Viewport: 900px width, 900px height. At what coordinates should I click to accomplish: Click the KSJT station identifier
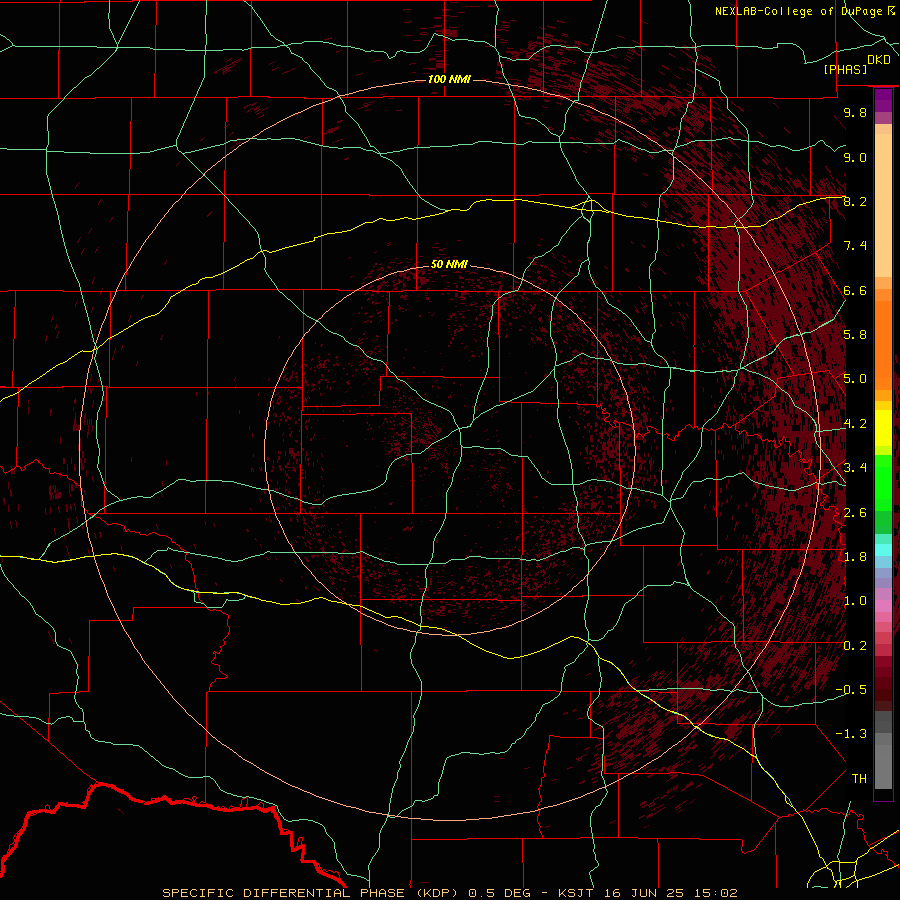[x=577, y=893]
